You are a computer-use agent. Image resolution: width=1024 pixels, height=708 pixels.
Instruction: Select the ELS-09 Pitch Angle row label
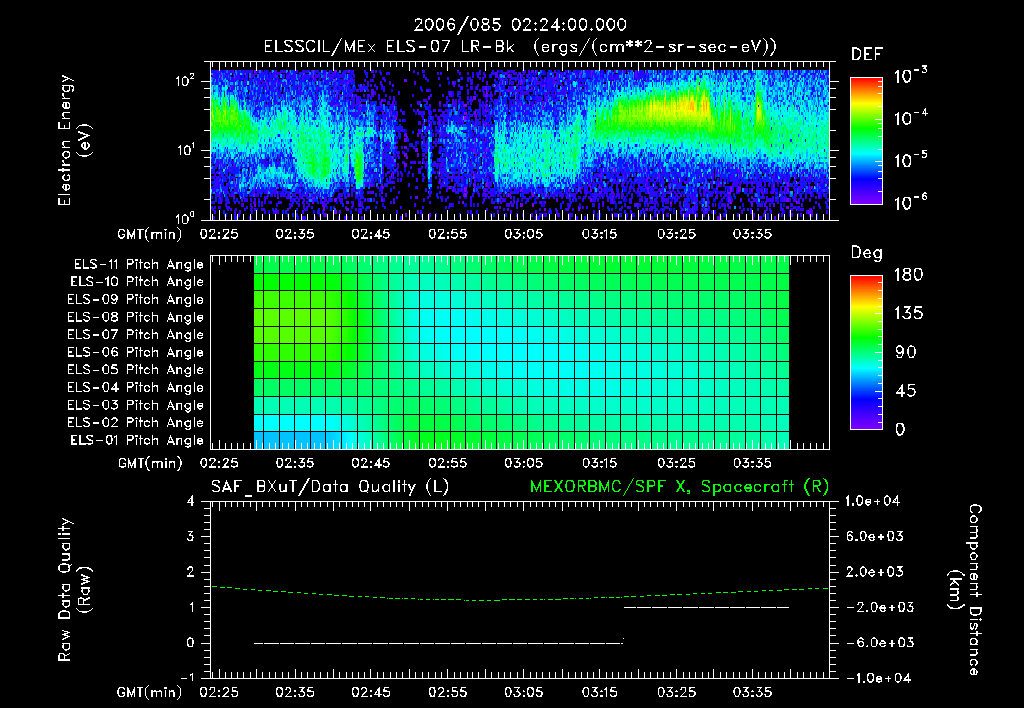[x=135, y=300]
